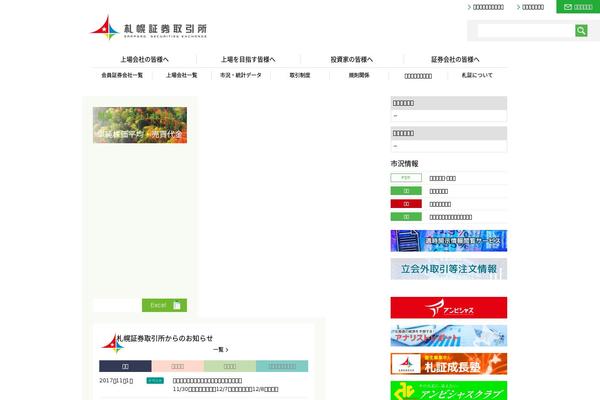Select the dark navy news tab
The image size is (600, 400).
(x=125, y=366)
